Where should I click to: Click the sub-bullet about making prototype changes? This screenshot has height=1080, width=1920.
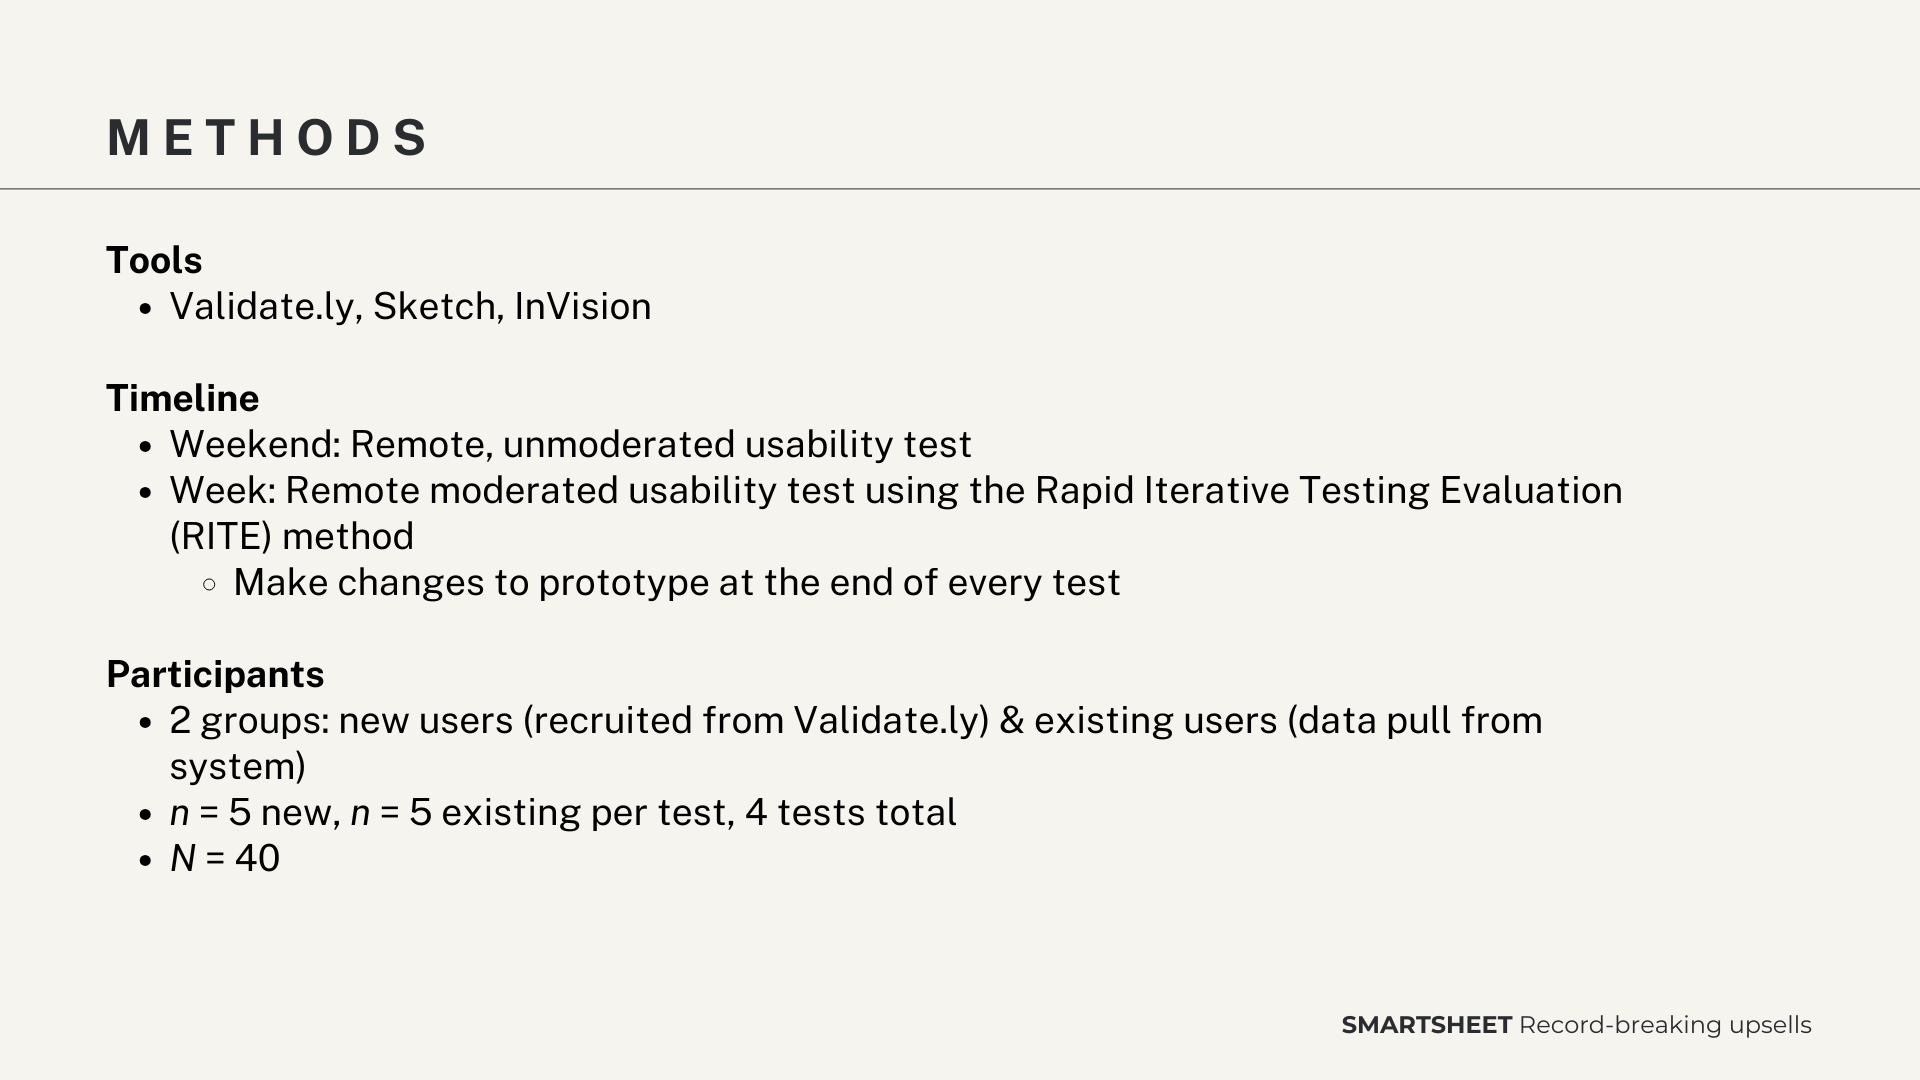676,583
